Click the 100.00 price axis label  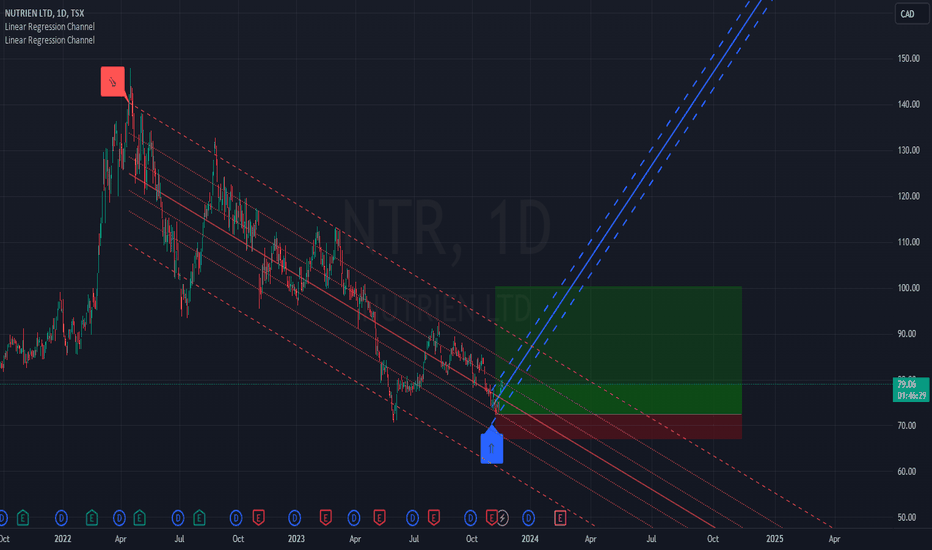coord(908,288)
